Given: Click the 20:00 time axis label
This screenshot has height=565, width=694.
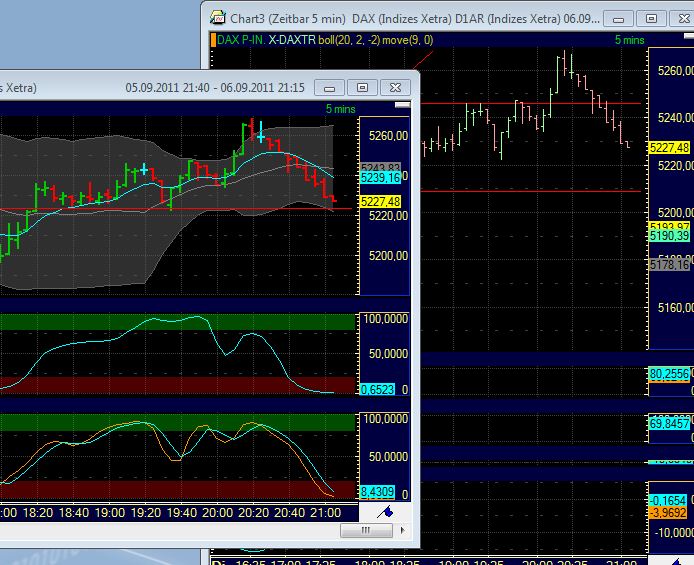Looking at the screenshot, I should tap(217, 513).
